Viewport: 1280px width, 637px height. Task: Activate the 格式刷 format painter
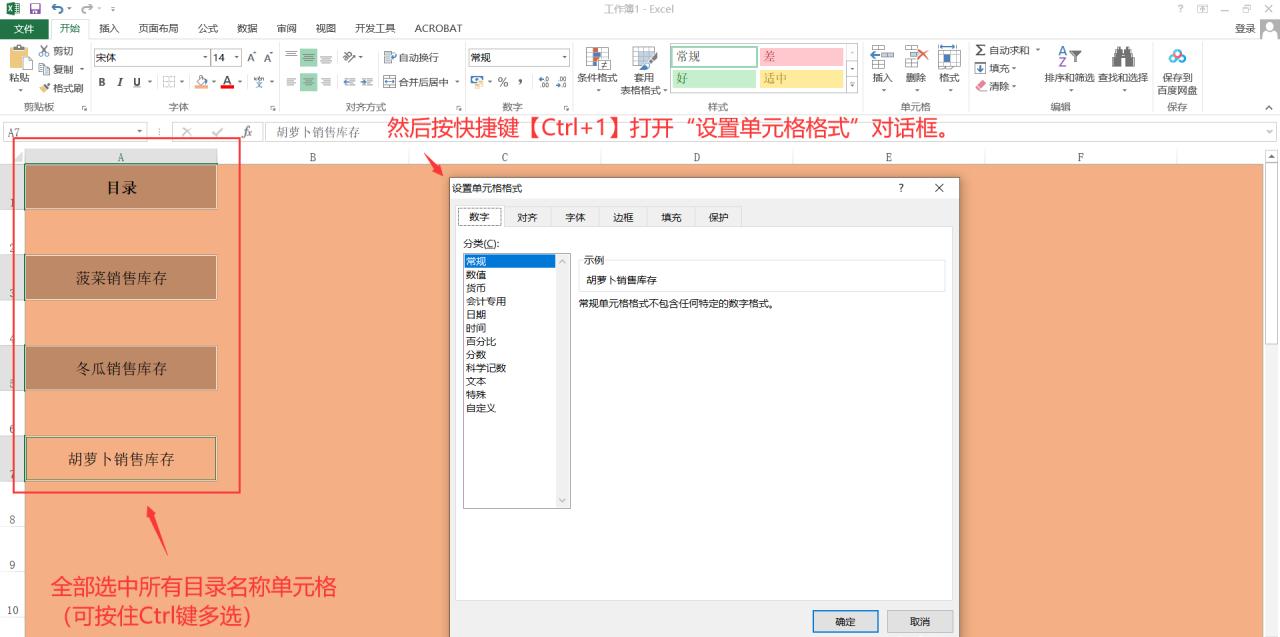pyautogui.click(x=61, y=88)
